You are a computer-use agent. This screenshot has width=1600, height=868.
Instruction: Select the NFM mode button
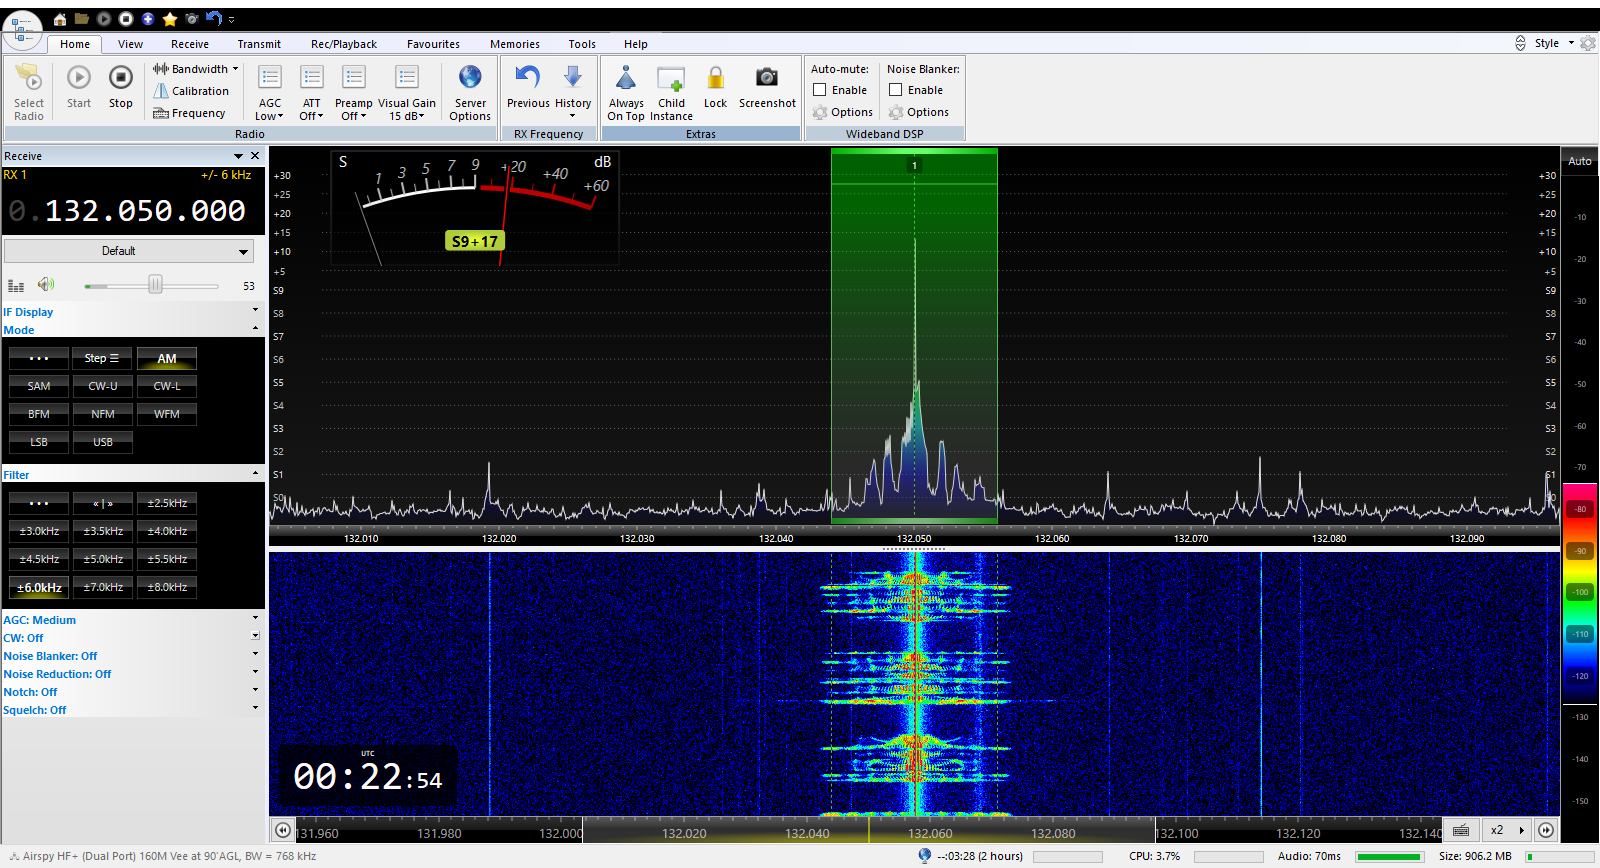(x=103, y=414)
